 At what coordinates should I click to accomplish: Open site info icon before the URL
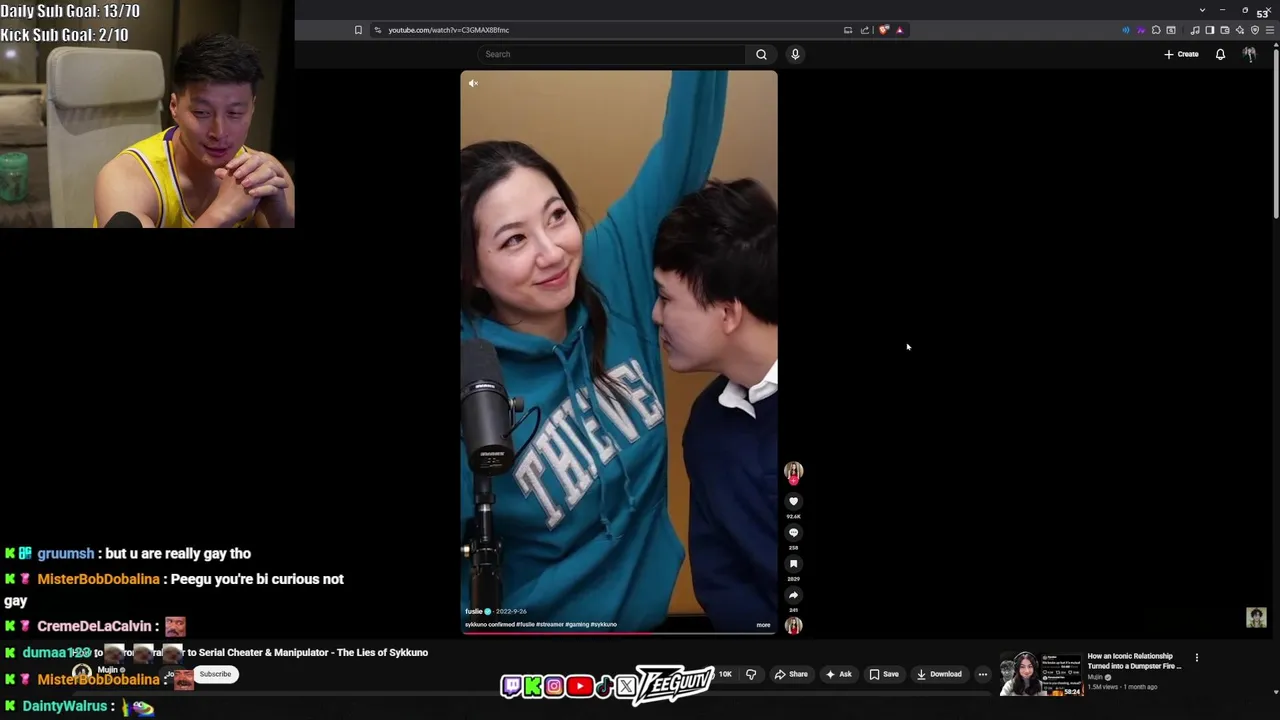[x=378, y=30]
